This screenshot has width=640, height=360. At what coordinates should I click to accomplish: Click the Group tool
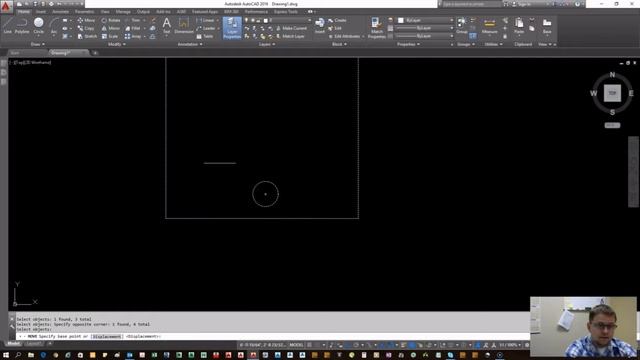[x=462, y=25]
